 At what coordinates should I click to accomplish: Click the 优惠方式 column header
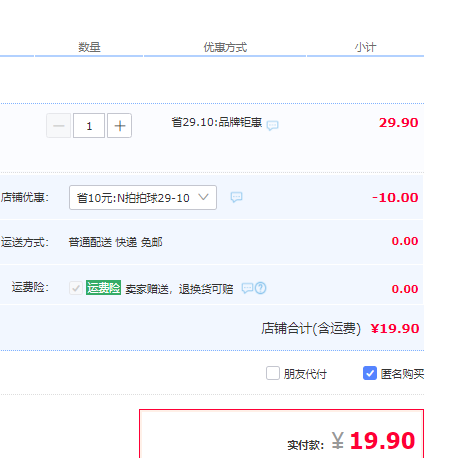pos(225,47)
